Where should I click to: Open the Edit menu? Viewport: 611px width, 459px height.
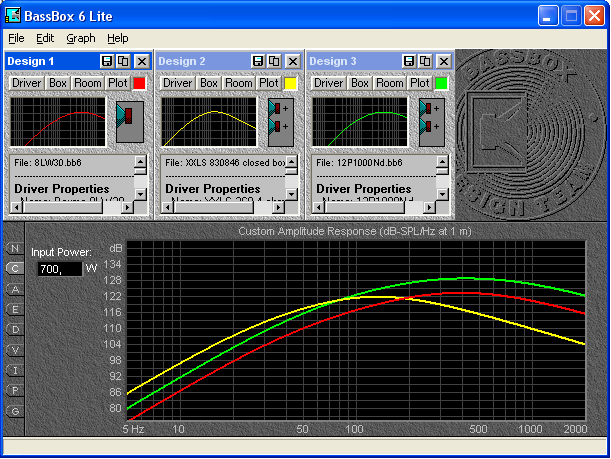[45, 38]
